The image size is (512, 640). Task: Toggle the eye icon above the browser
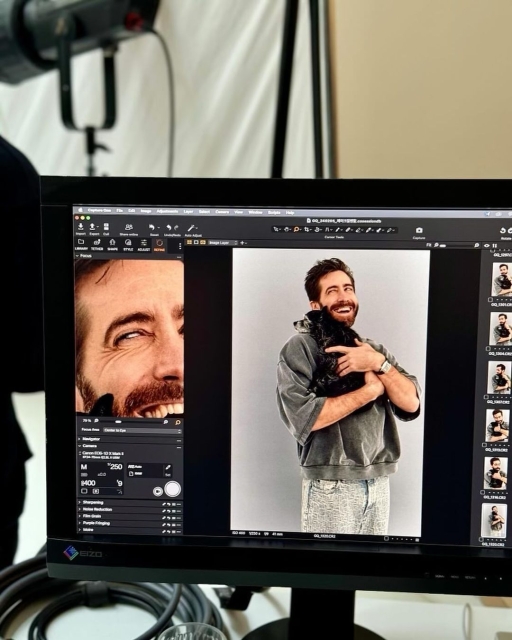[x=487, y=246]
